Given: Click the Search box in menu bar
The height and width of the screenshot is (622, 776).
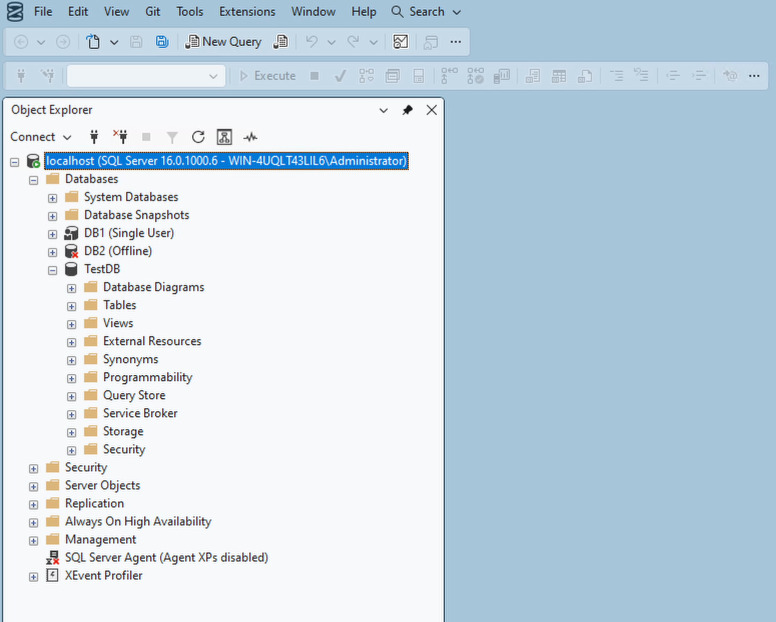Looking at the screenshot, I should [426, 11].
